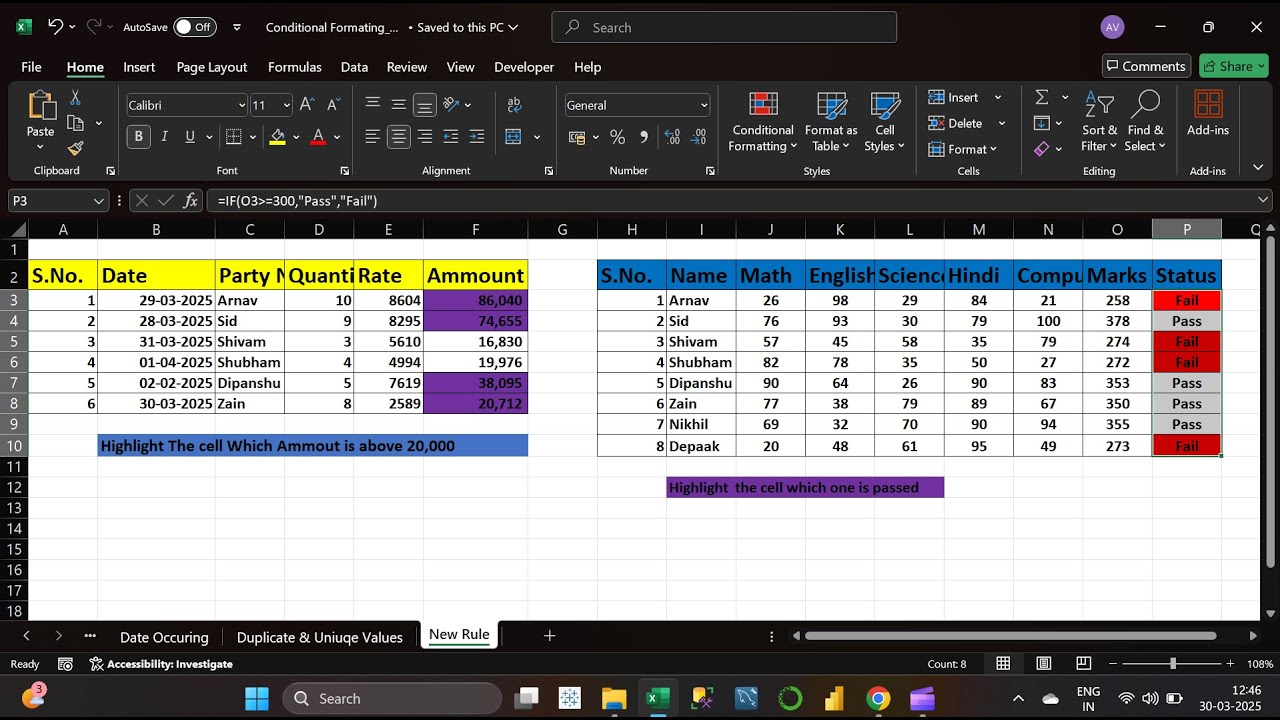Open the Formulas ribbon tab

[x=295, y=67]
